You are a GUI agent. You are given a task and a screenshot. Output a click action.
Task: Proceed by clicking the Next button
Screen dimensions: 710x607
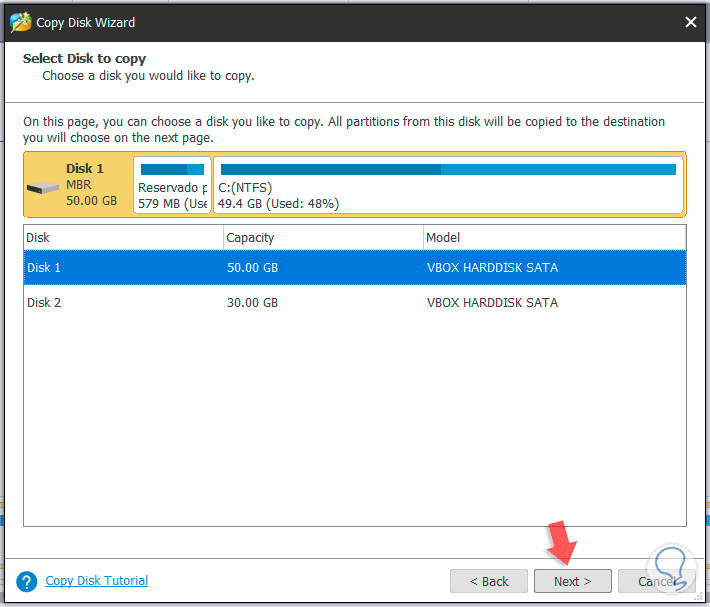pyautogui.click(x=572, y=581)
